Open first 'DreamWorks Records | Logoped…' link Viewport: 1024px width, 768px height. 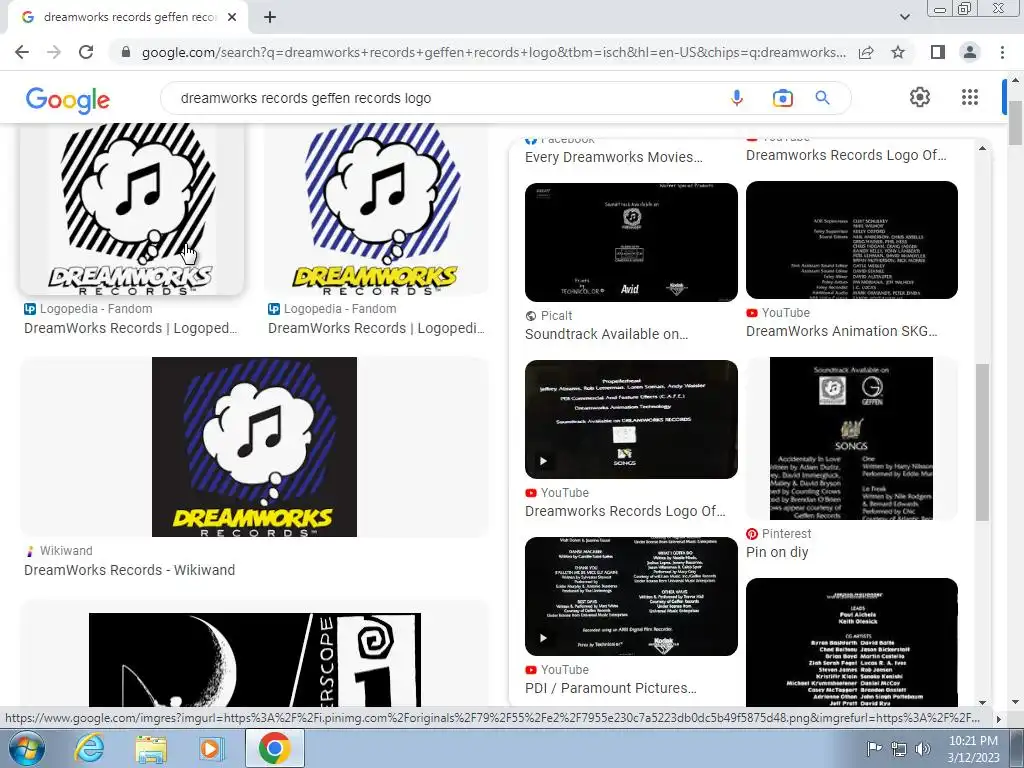[x=131, y=328]
